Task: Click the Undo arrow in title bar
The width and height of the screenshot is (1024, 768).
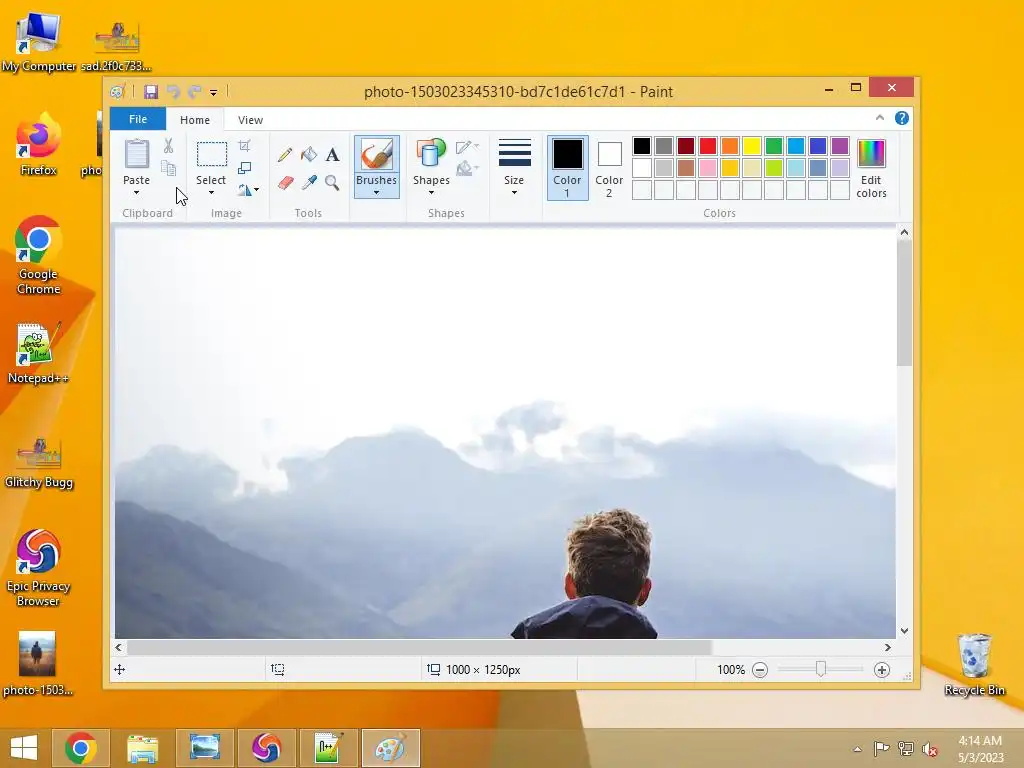Action: pos(173,92)
